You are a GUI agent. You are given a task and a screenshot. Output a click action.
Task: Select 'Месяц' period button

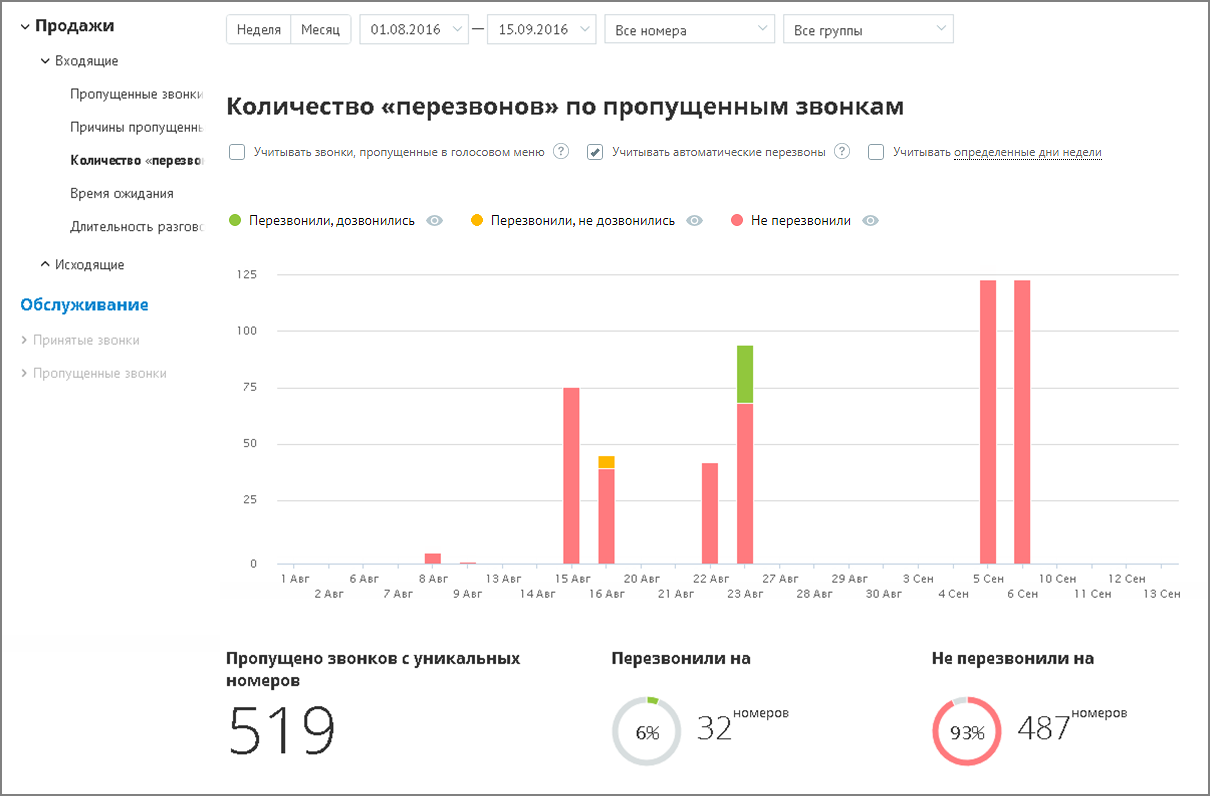tap(321, 29)
